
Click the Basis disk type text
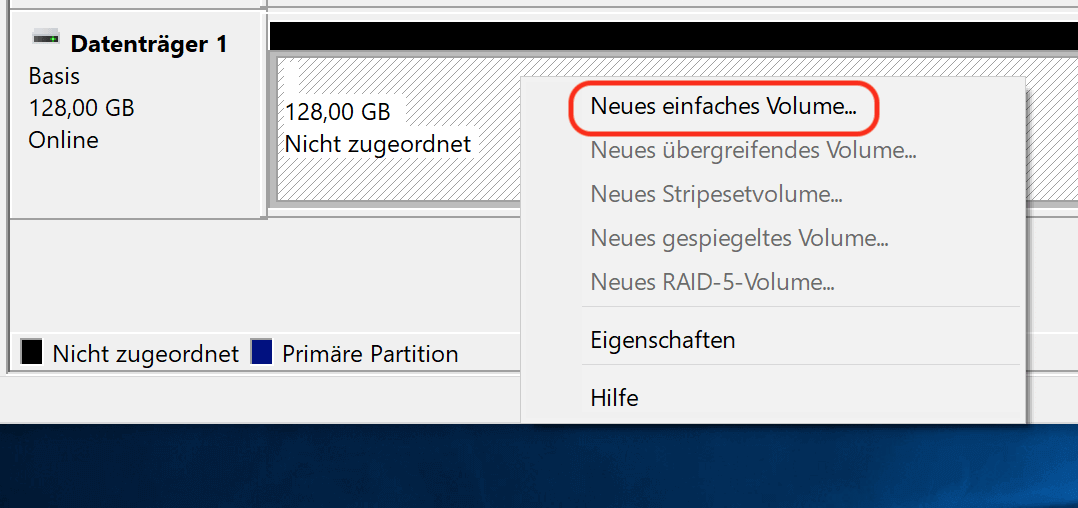[54, 76]
